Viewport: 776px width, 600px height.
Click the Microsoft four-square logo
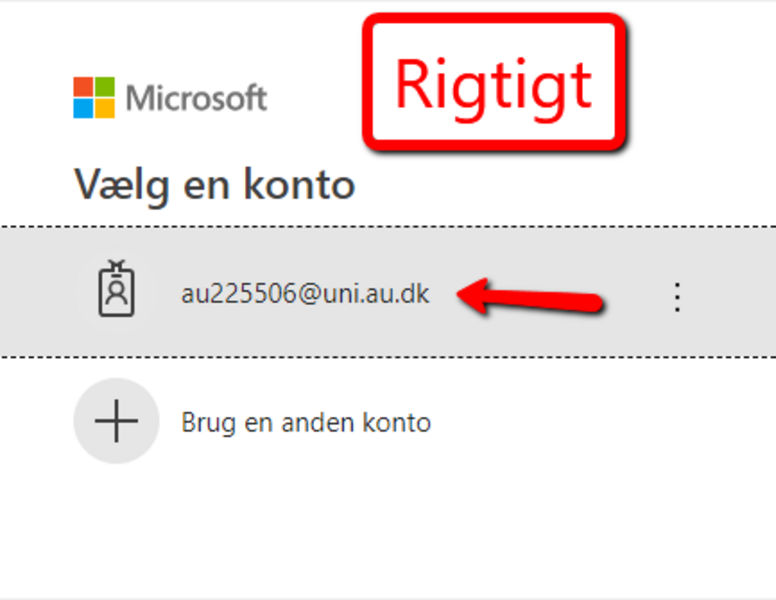(x=94, y=98)
